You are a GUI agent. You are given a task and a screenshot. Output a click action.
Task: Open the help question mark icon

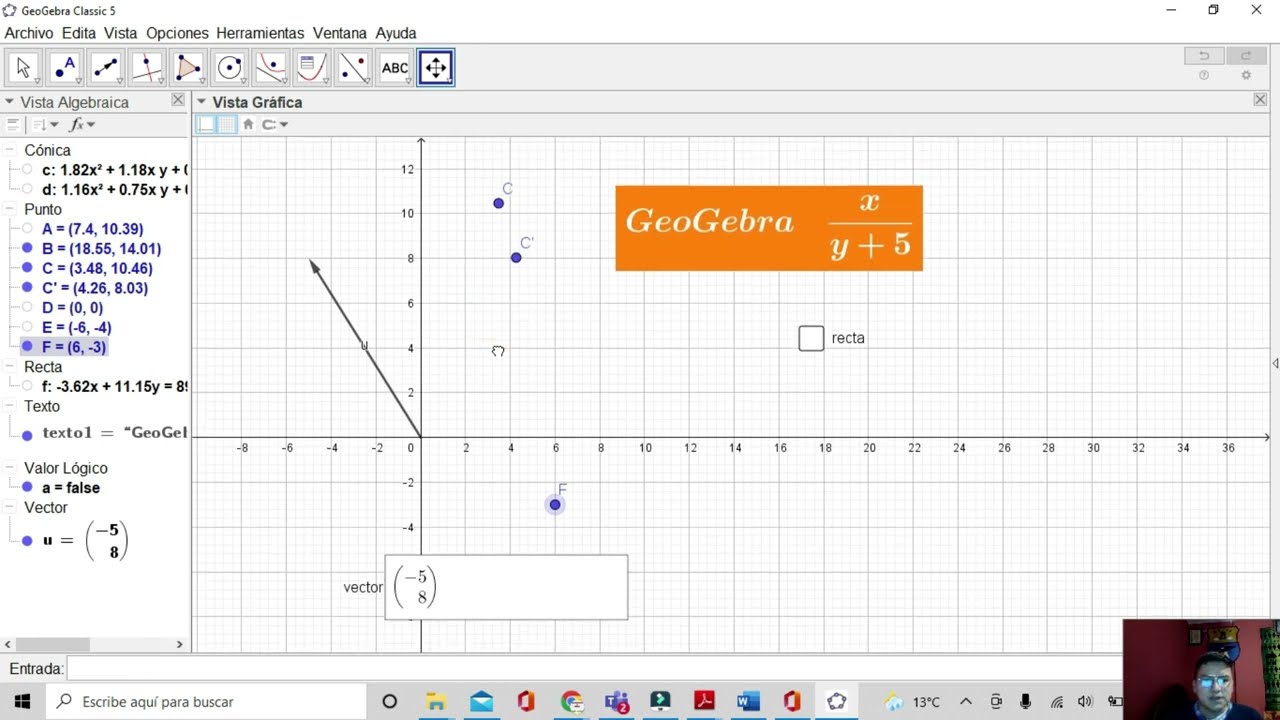1204,75
